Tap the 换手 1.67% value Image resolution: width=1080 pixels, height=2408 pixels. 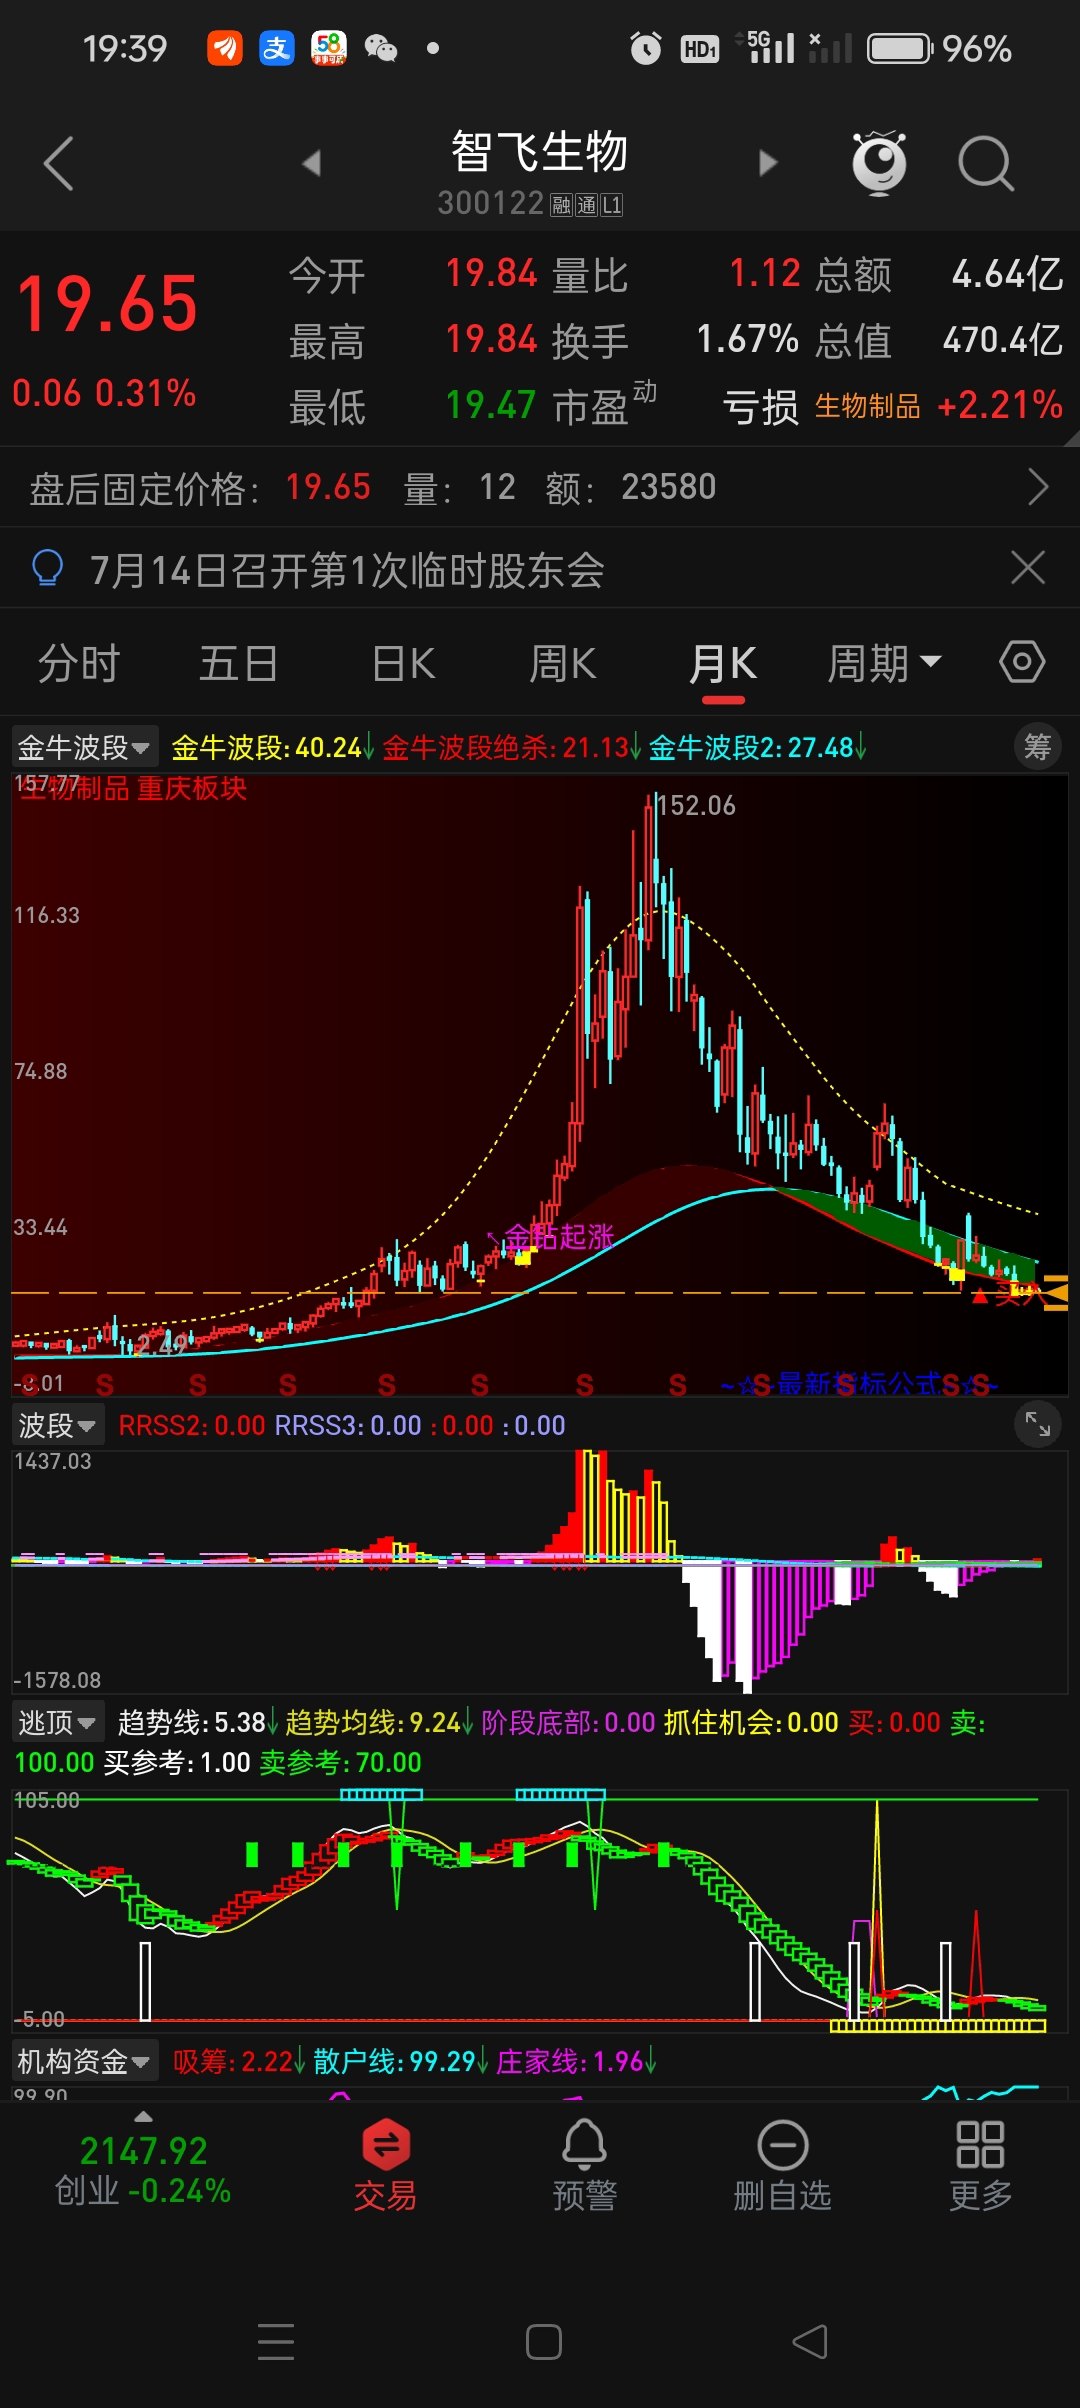pyautogui.click(x=747, y=340)
